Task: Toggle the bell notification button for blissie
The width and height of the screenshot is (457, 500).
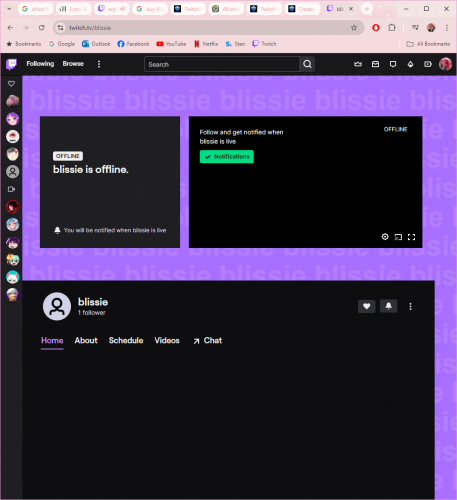Action: point(388,306)
